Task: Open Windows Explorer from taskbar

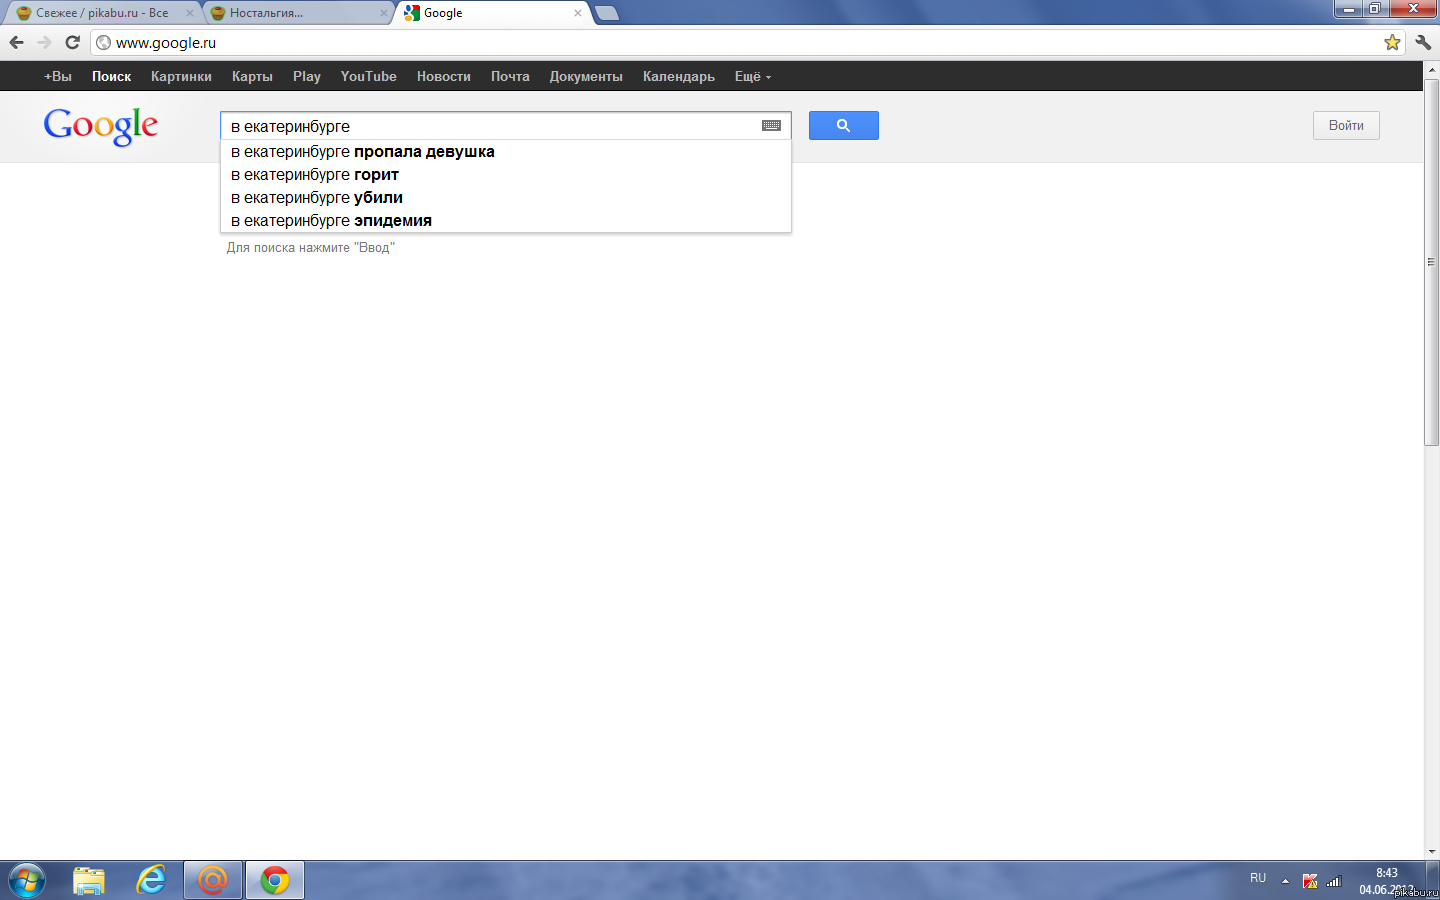Action: [89, 880]
